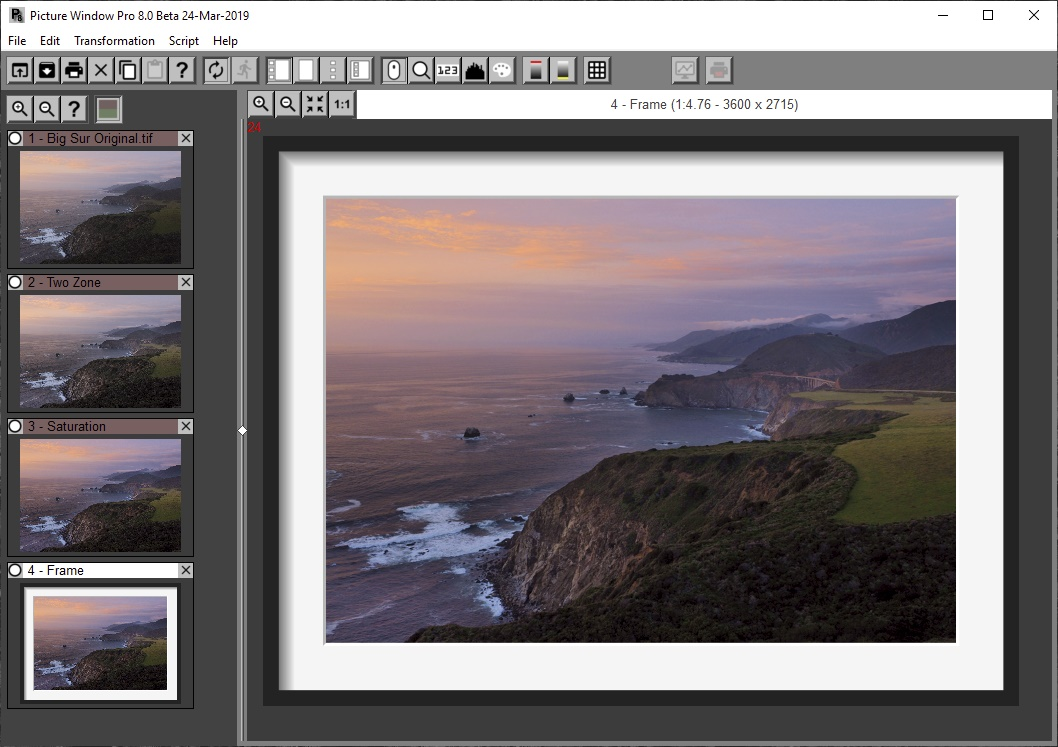Select the color Probe tool
Viewport: 1058px width, 747px height.
(395, 70)
